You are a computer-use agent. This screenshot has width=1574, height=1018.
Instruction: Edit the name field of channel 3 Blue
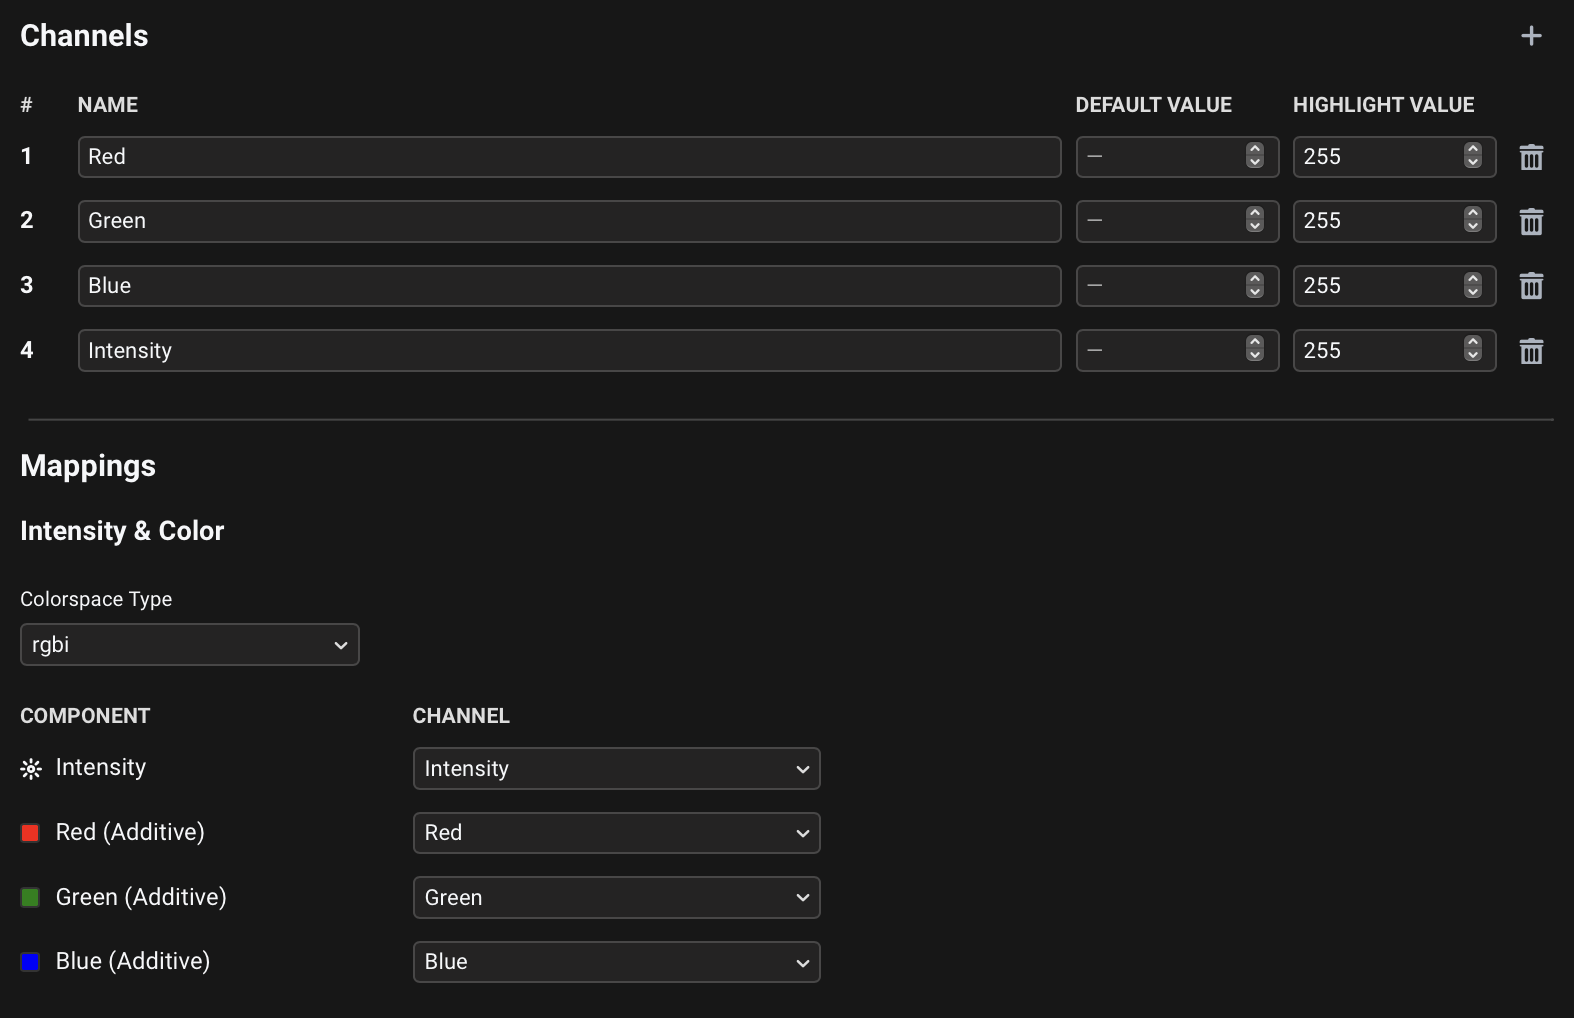pos(569,286)
